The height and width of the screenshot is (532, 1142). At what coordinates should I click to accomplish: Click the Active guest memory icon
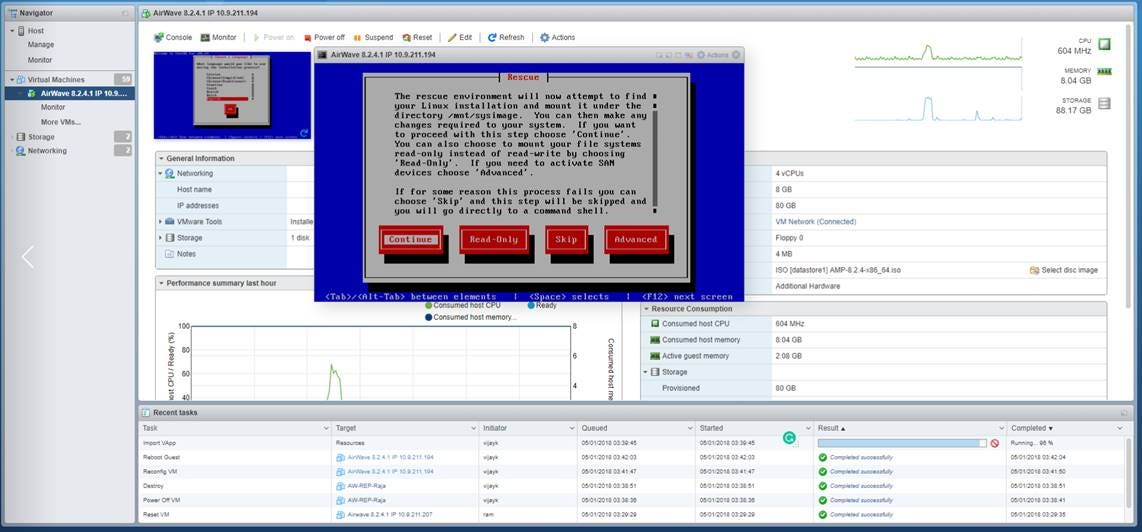coord(655,356)
